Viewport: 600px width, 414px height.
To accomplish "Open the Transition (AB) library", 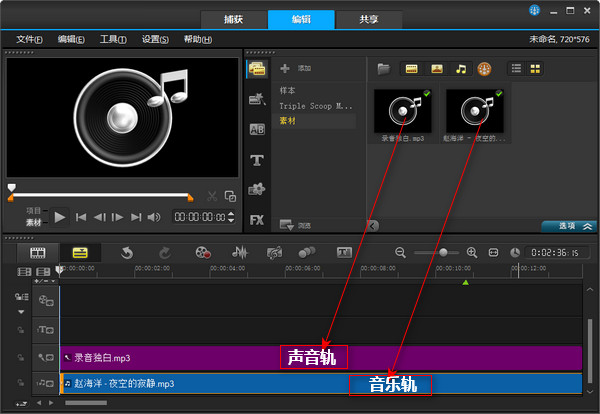I will (x=257, y=129).
